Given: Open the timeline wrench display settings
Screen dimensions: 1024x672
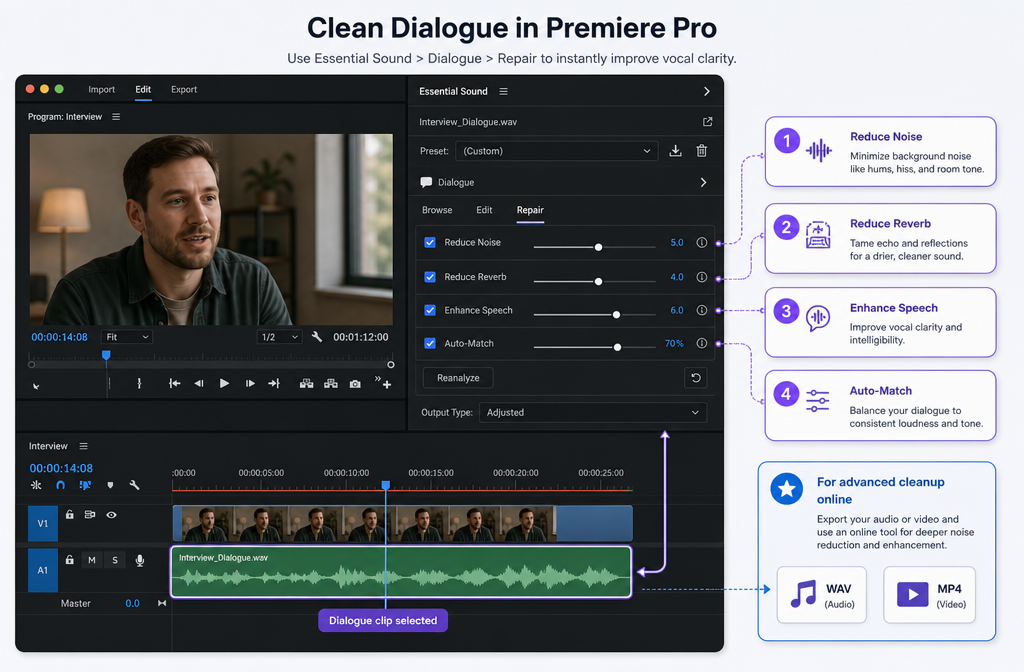Looking at the screenshot, I should click(135, 485).
